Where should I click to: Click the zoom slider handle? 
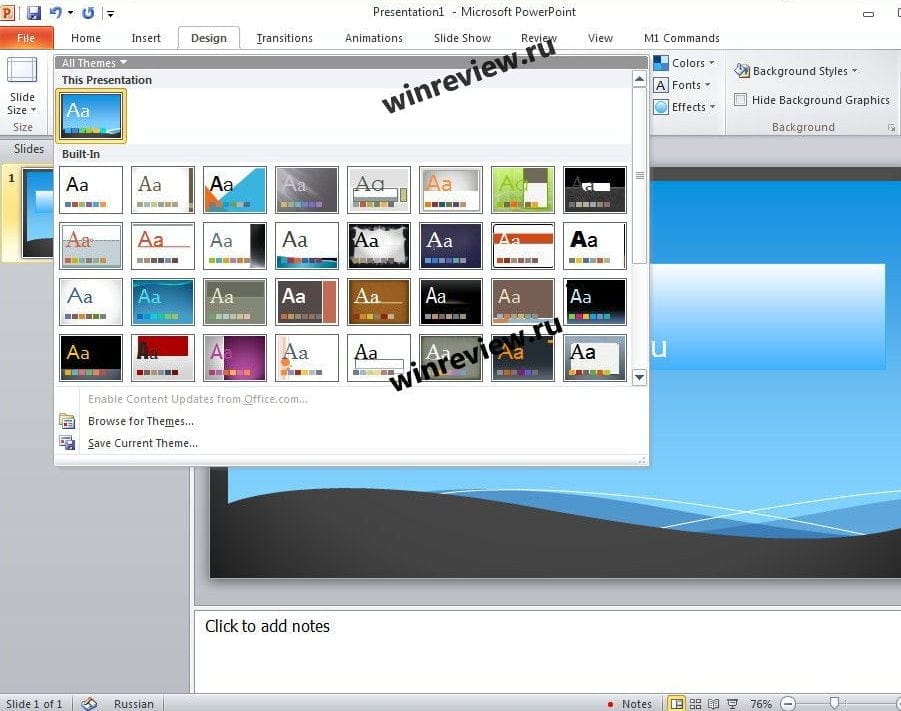[834, 704]
